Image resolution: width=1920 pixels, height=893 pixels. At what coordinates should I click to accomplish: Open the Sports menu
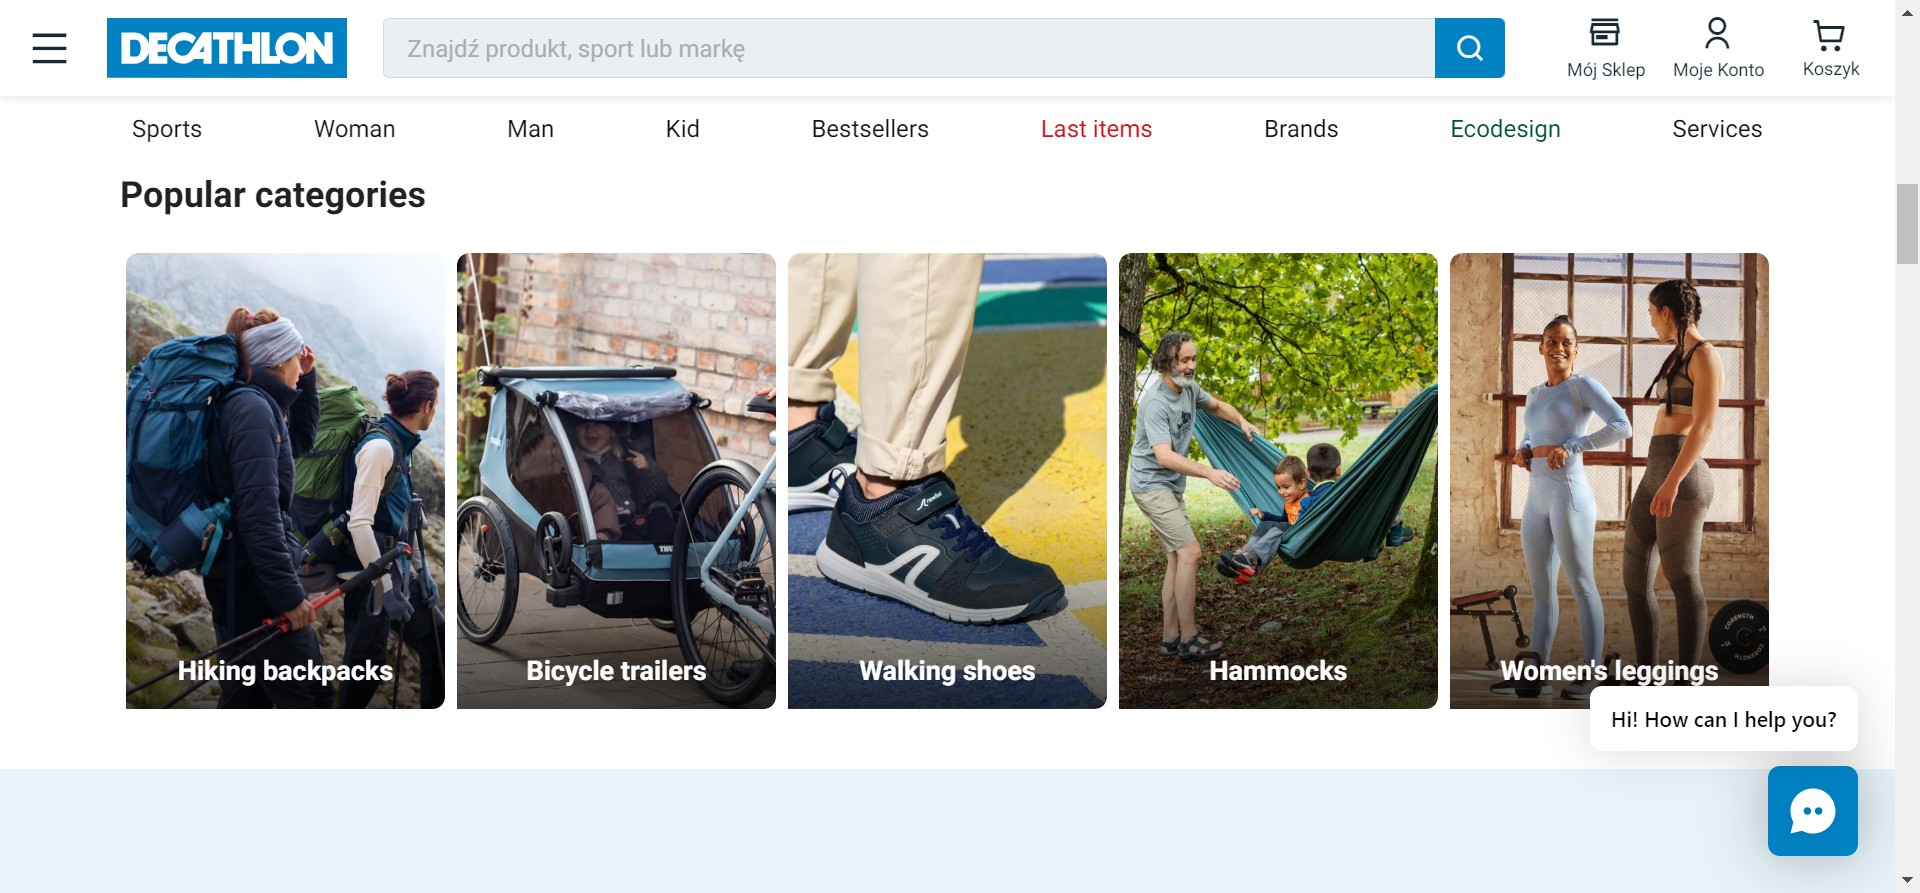point(167,129)
